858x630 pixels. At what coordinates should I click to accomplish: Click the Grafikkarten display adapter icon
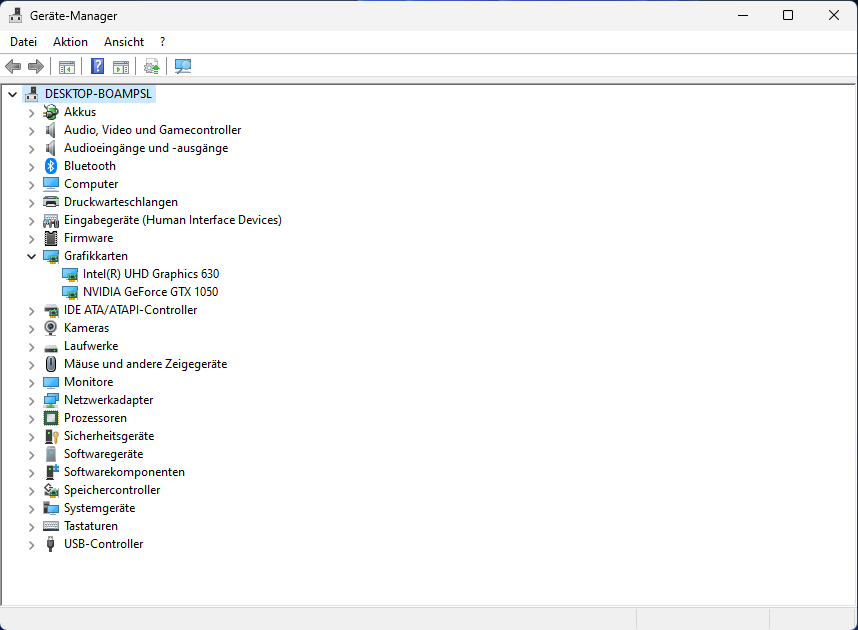click(x=50, y=255)
